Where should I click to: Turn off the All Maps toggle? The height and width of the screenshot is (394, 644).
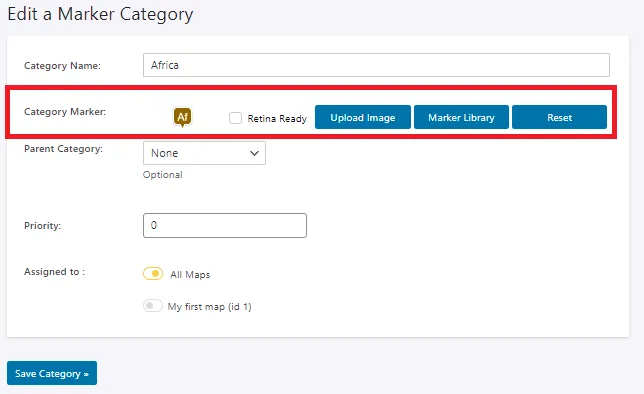click(153, 274)
